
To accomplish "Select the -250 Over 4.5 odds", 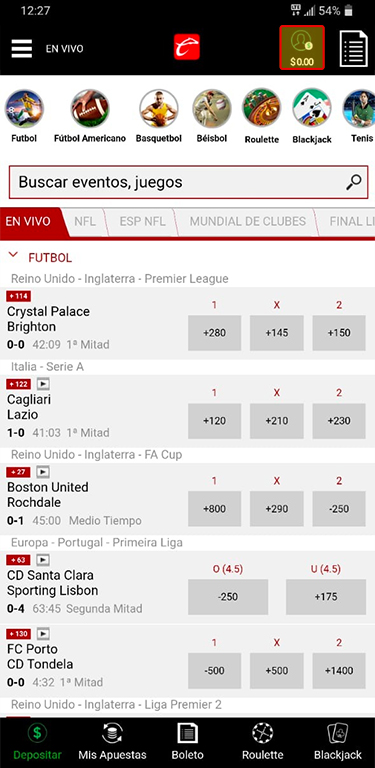I will [x=228, y=597].
